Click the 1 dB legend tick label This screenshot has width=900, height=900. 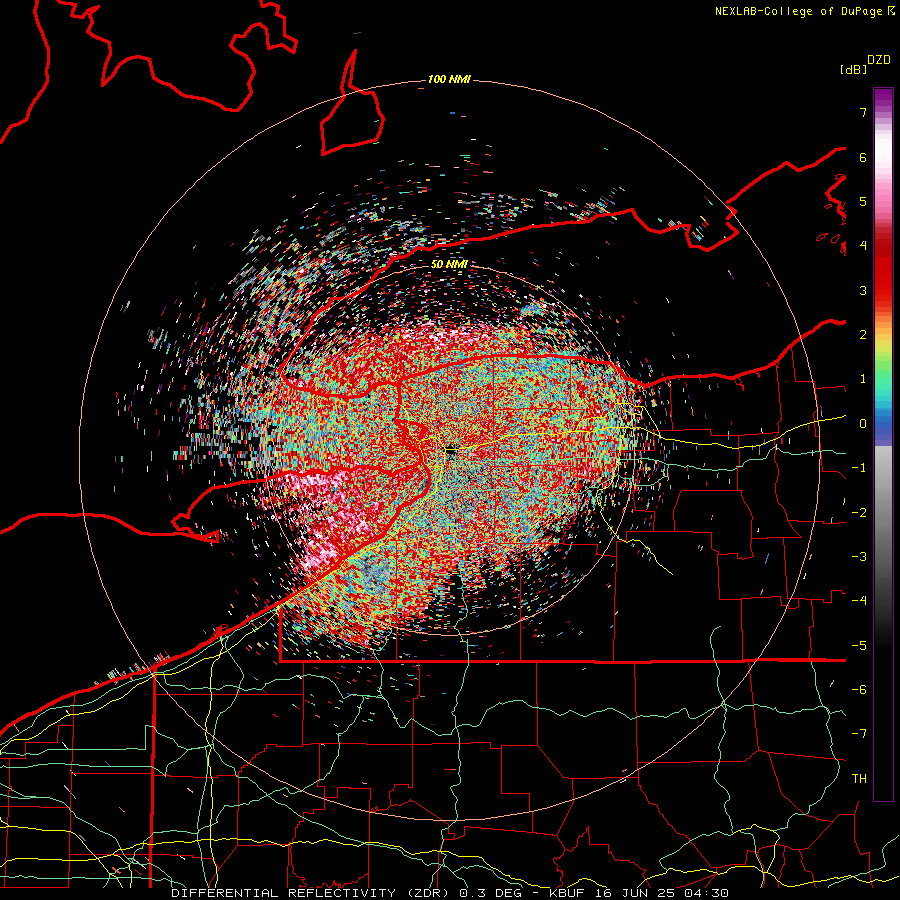point(863,379)
